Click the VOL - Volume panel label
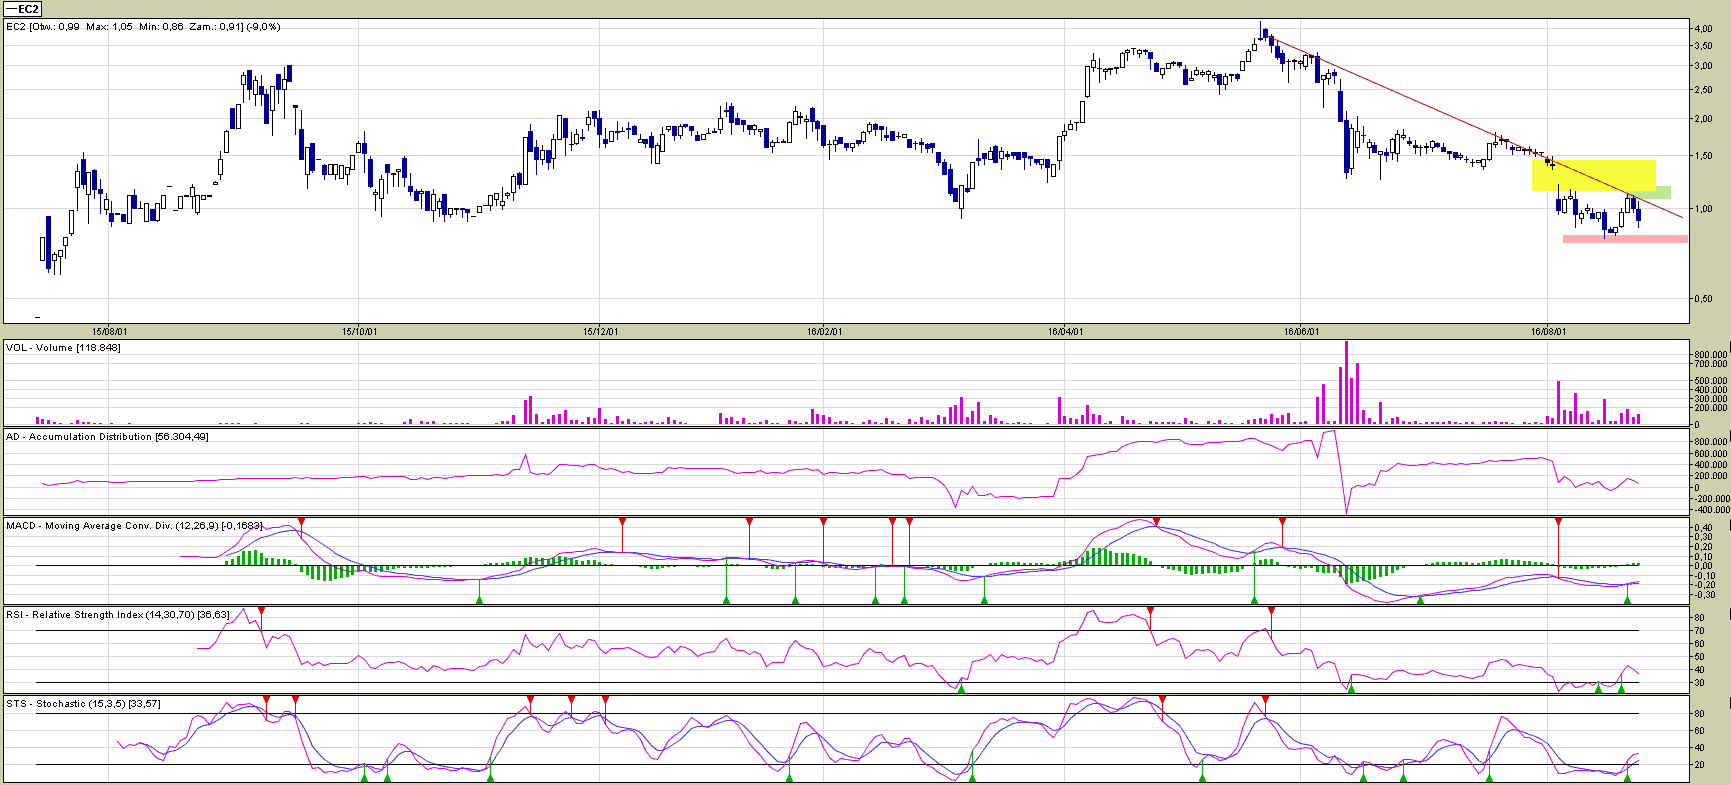1731x785 pixels. coord(62,348)
